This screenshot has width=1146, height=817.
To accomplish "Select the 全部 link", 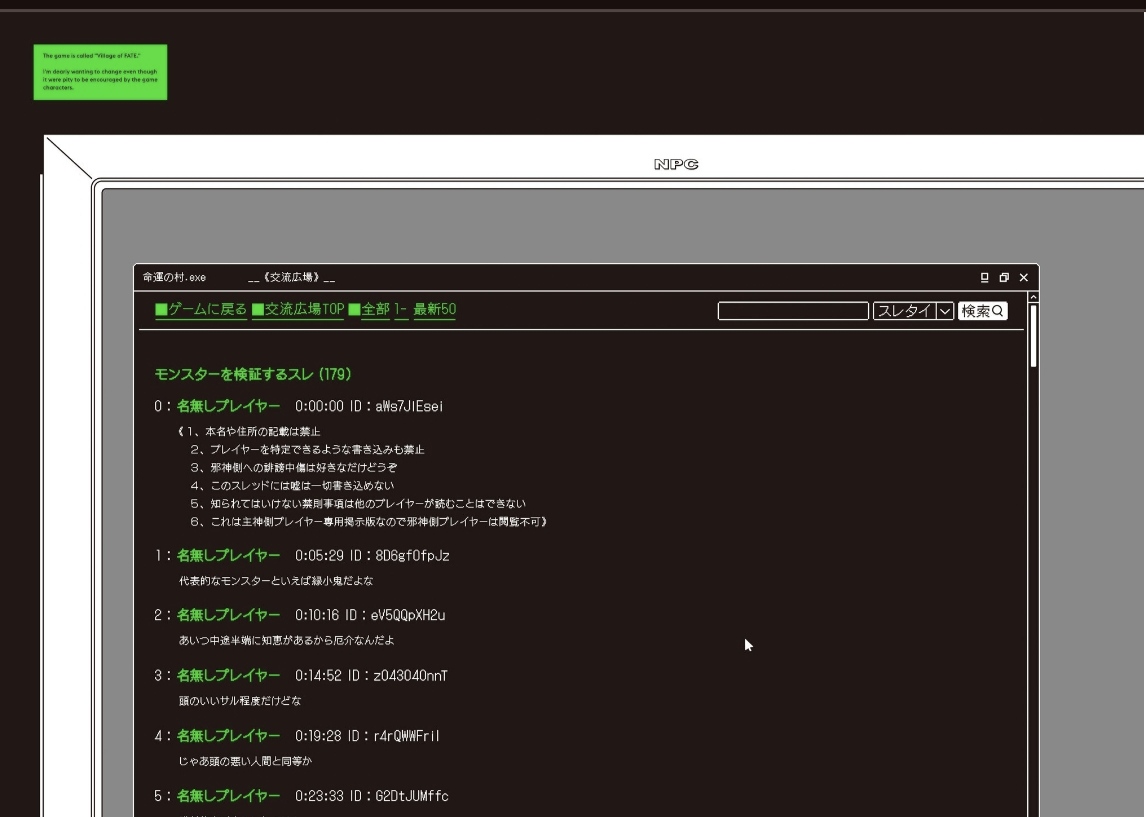I will tap(369, 309).
